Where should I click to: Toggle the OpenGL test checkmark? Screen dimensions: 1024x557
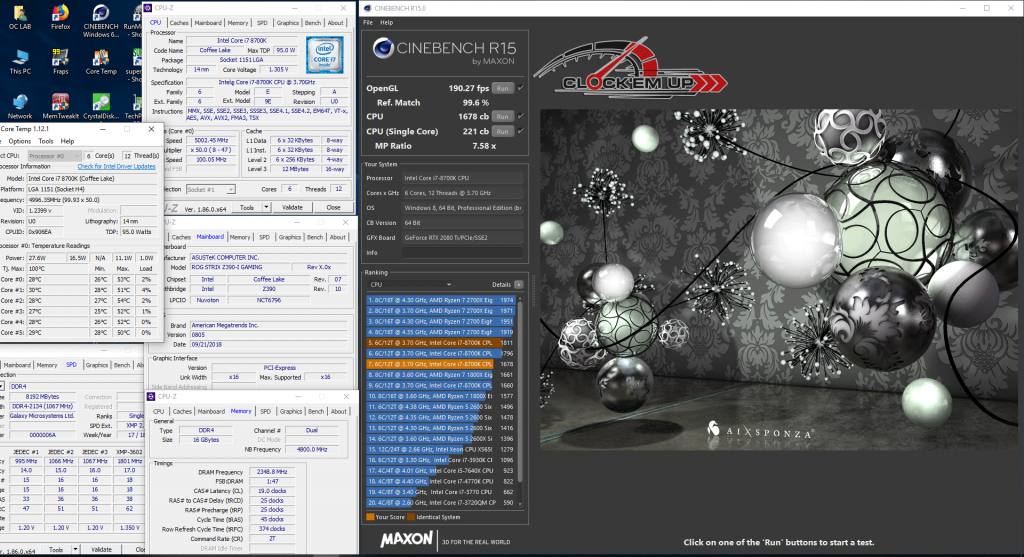tap(521, 88)
